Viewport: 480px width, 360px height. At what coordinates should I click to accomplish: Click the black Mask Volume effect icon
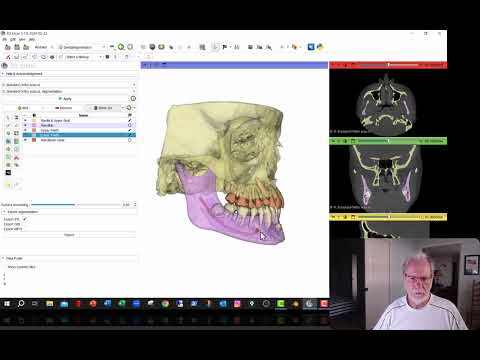tap(8, 173)
